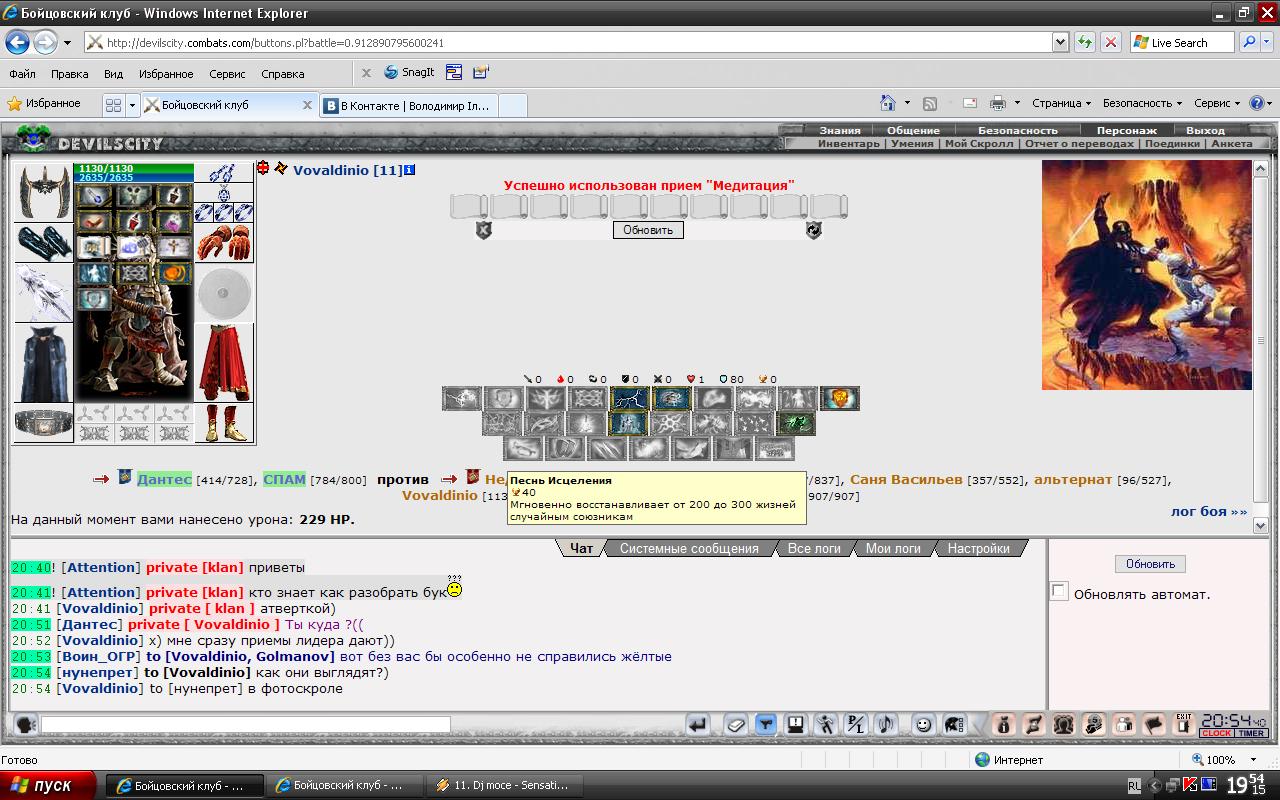The height and width of the screenshot is (800, 1280).
Task: Click the helmet list icon in chat bar
Action: click(954, 724)
